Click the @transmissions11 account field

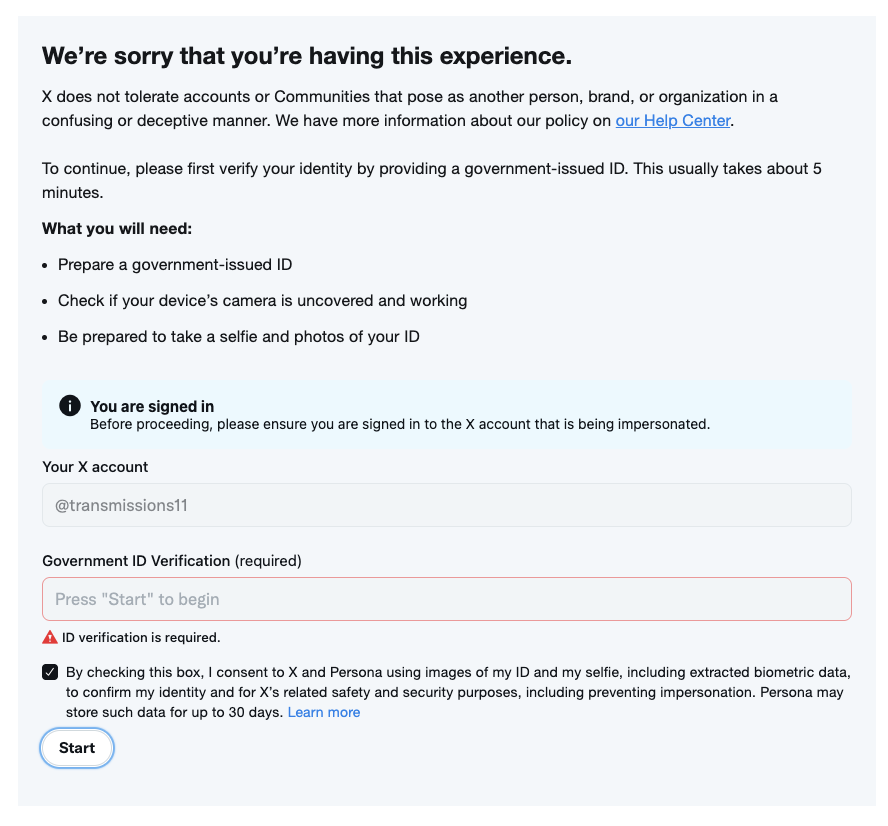click(447, 505)
